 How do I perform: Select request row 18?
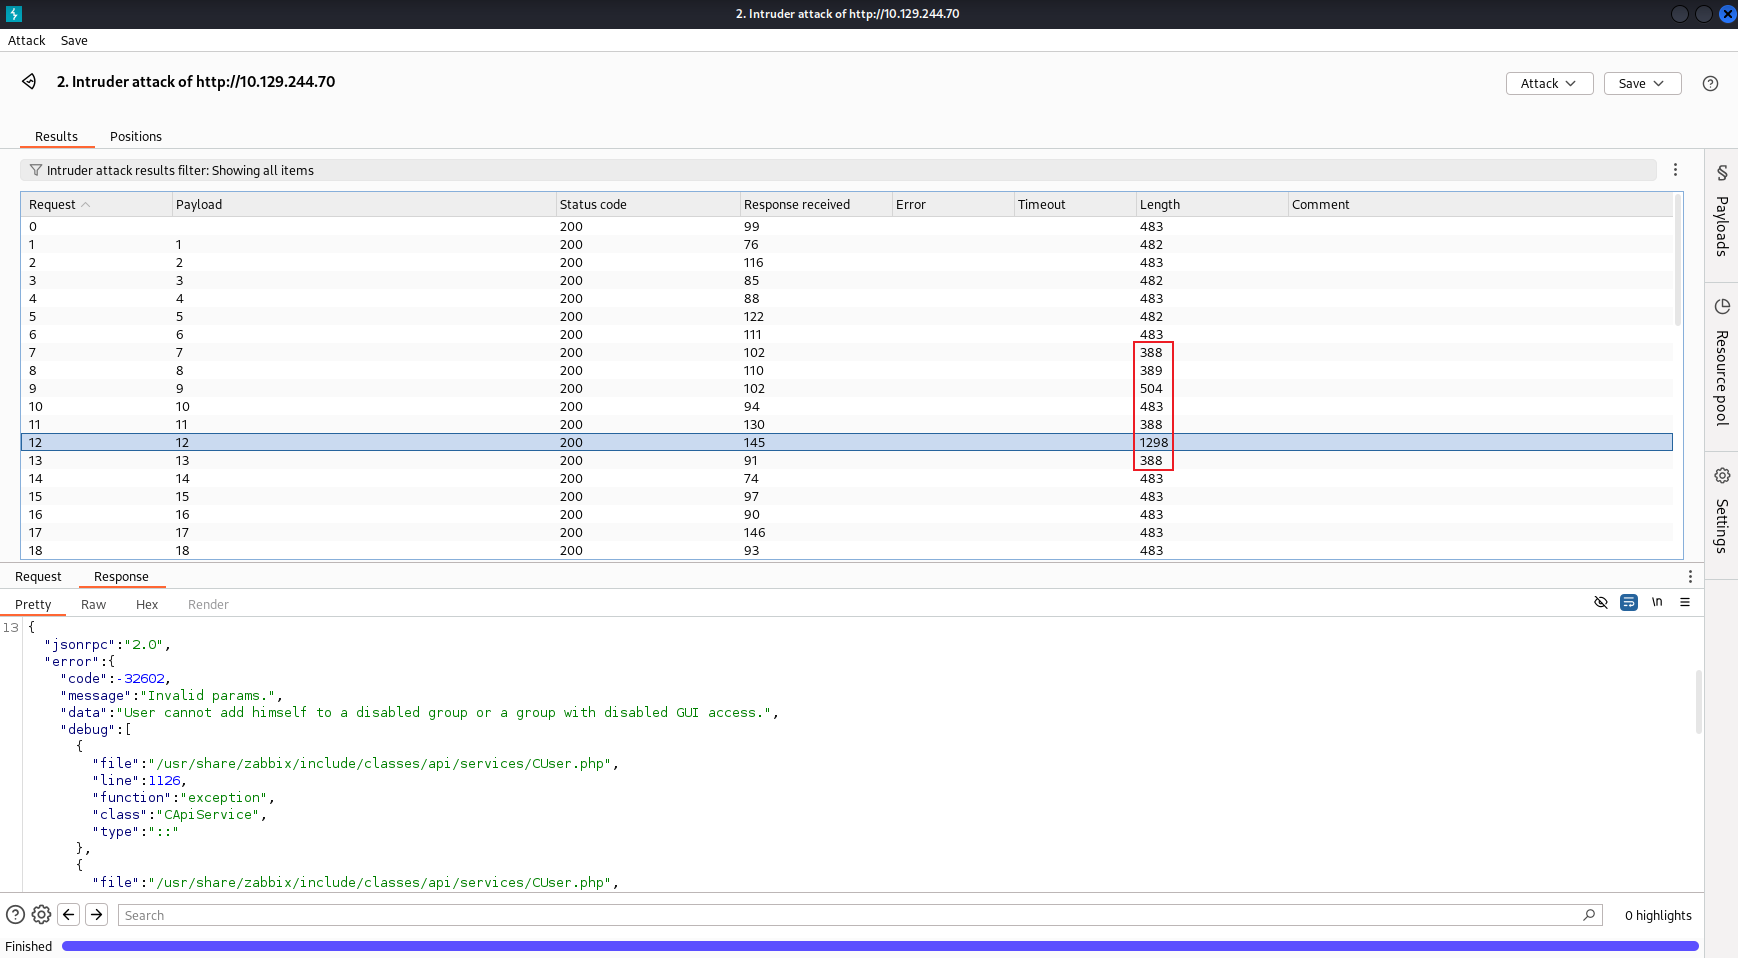[846, 550]
